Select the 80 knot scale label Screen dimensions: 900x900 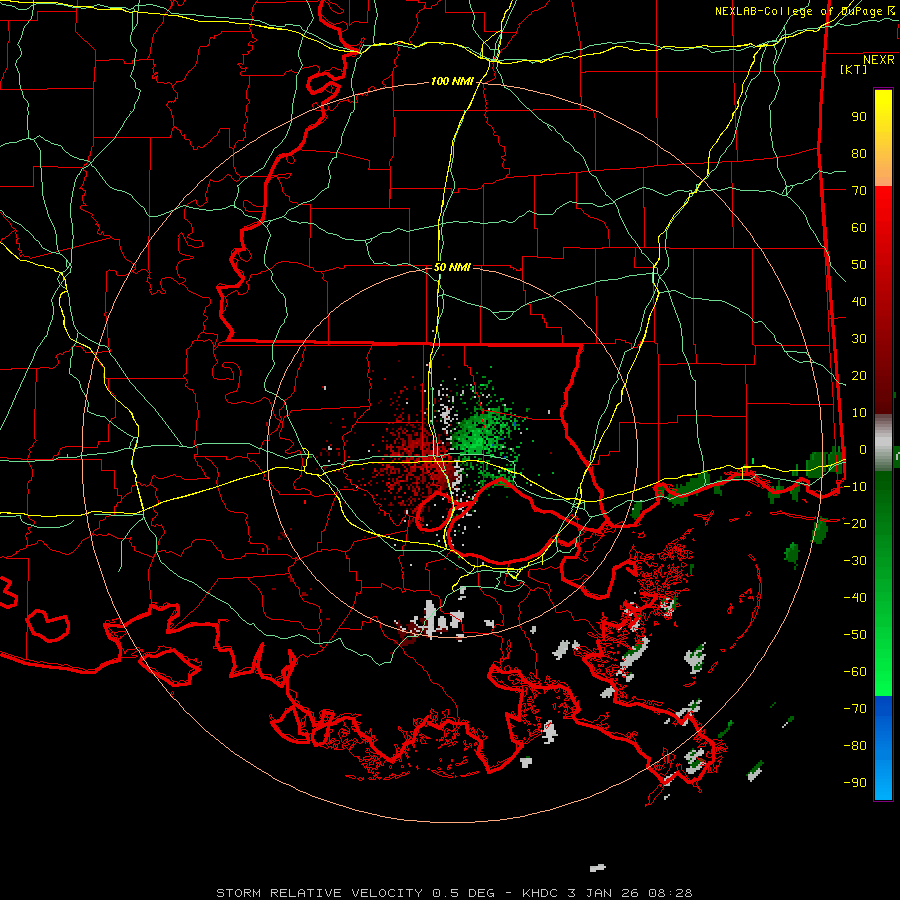click(859, 154)
